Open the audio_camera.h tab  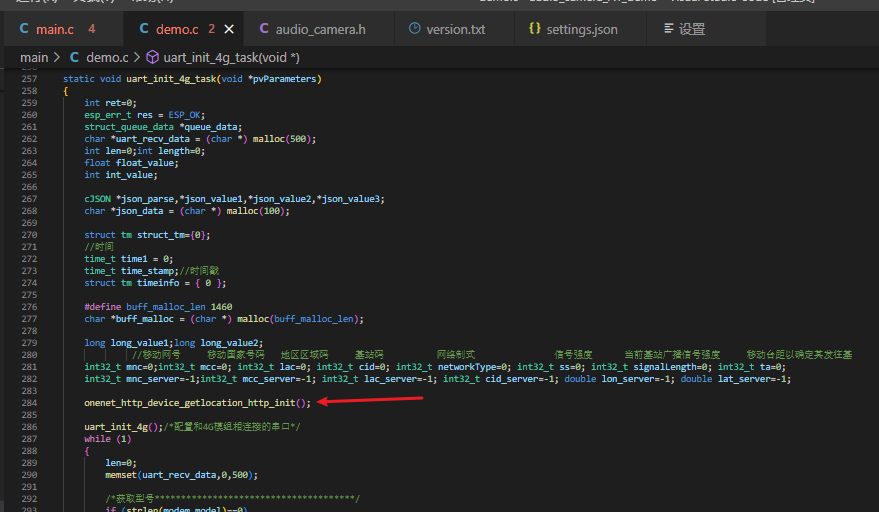click(320, 29)
